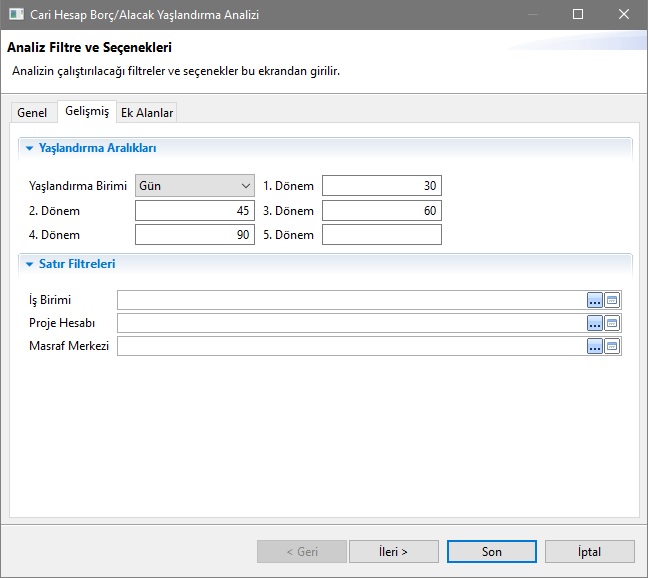648x578 pixels.
Task: Select the Gelişmiş tab
Action: 86,112
